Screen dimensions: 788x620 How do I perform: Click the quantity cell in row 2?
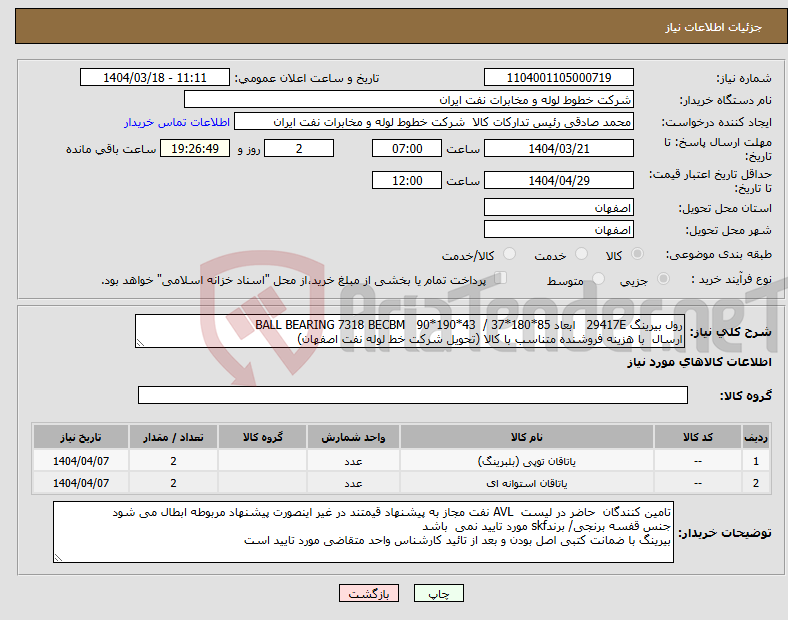pyautogui.click(x=173, y=483)
